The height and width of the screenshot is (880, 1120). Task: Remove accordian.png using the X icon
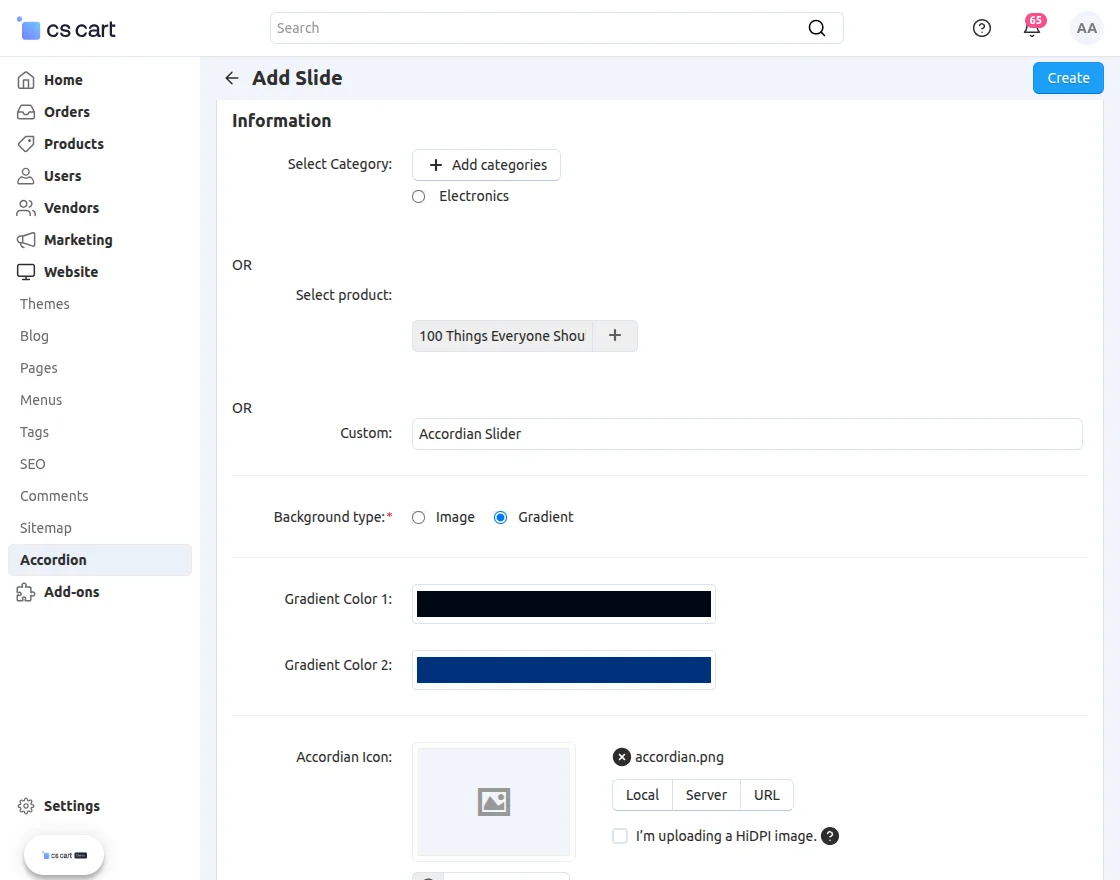point(622,757)
